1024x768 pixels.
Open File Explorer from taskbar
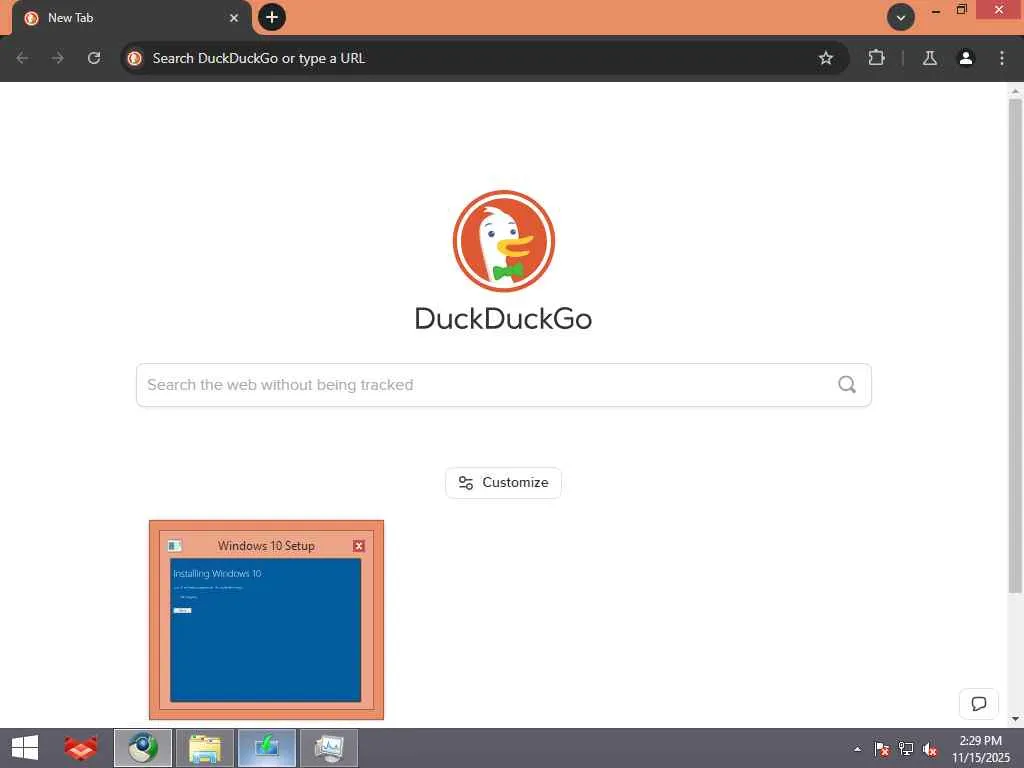click(x=205, y=748)
